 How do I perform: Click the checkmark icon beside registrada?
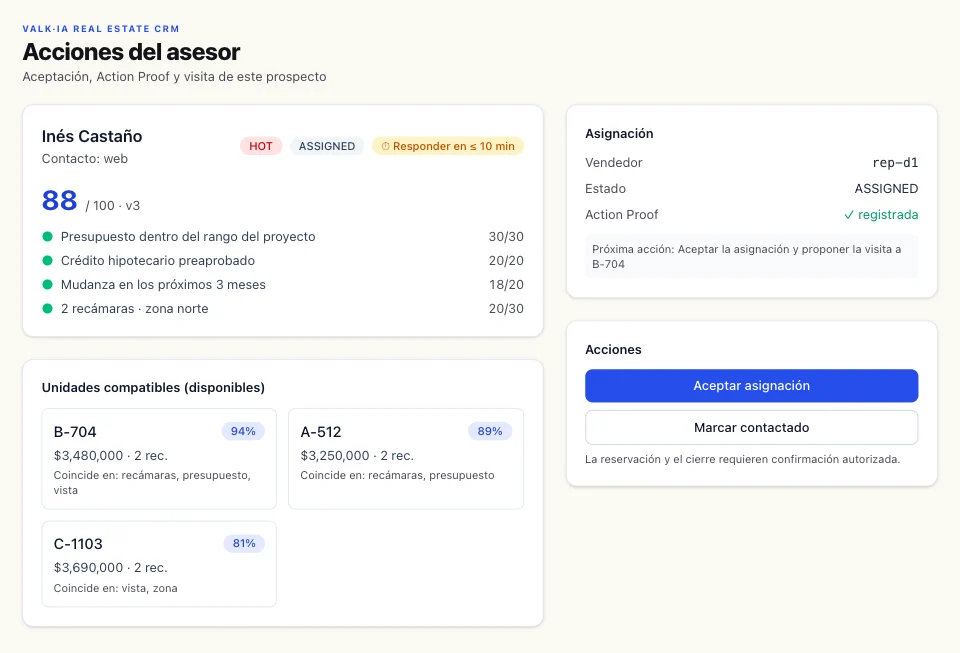click(x=849, y=215)
